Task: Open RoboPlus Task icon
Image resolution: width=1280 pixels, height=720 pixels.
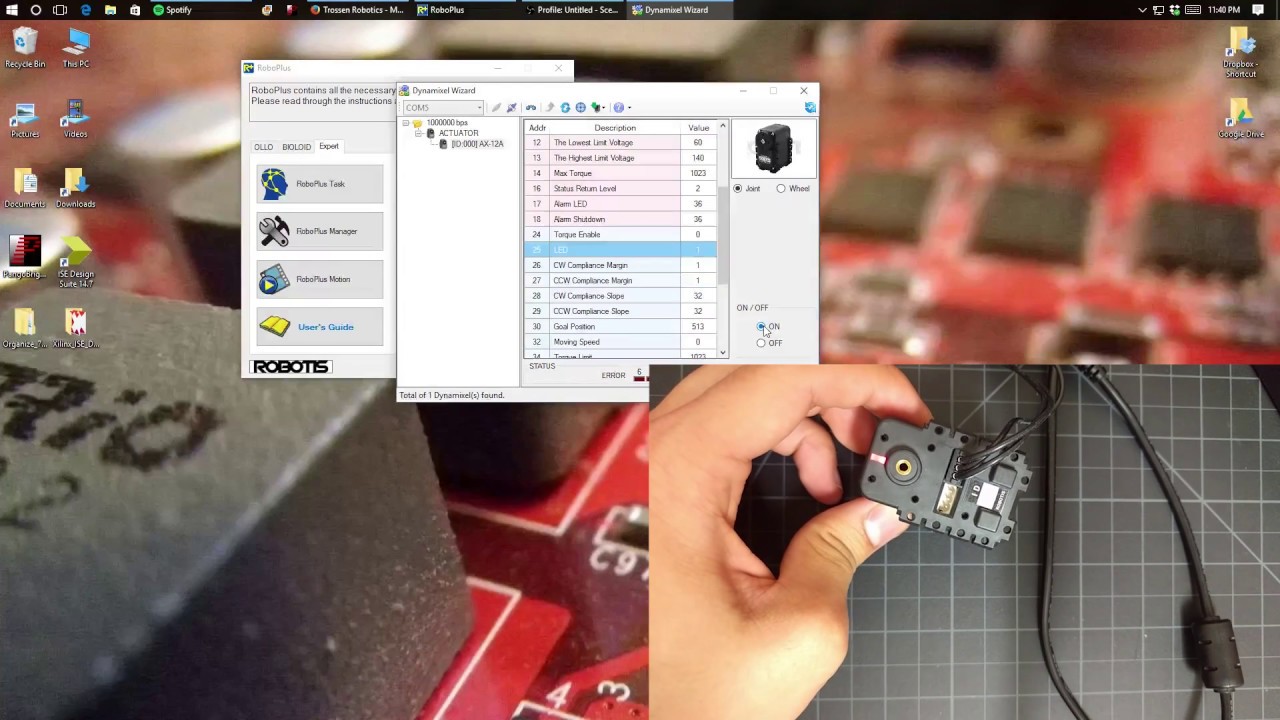Action: tap(274, 184)
